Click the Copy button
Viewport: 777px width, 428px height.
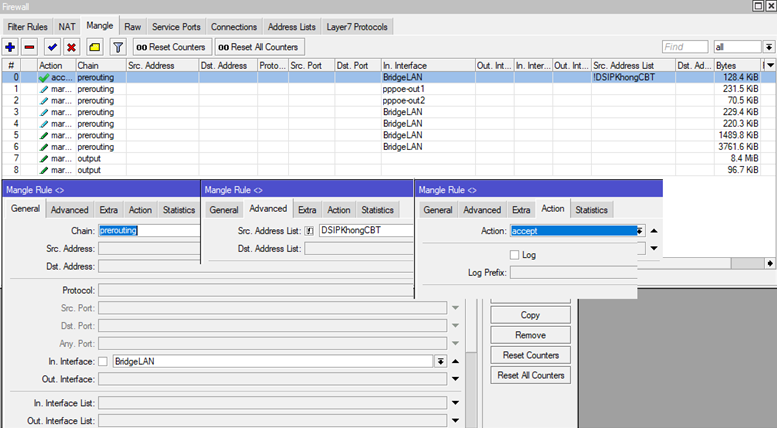[x=530, y=315]
